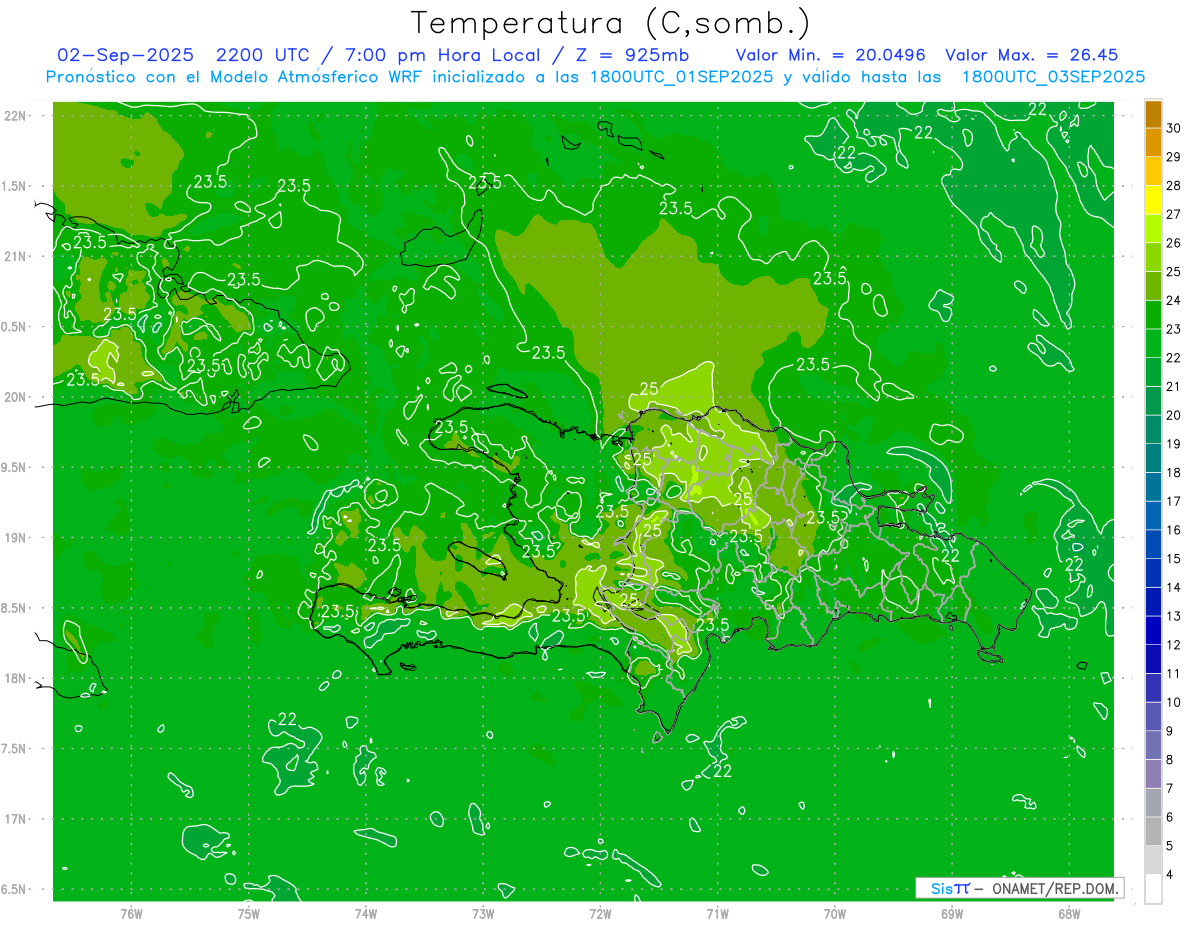1200x927 pixels.
Task: Click the latitude label '21N'
Action: [x=15, y=257]
